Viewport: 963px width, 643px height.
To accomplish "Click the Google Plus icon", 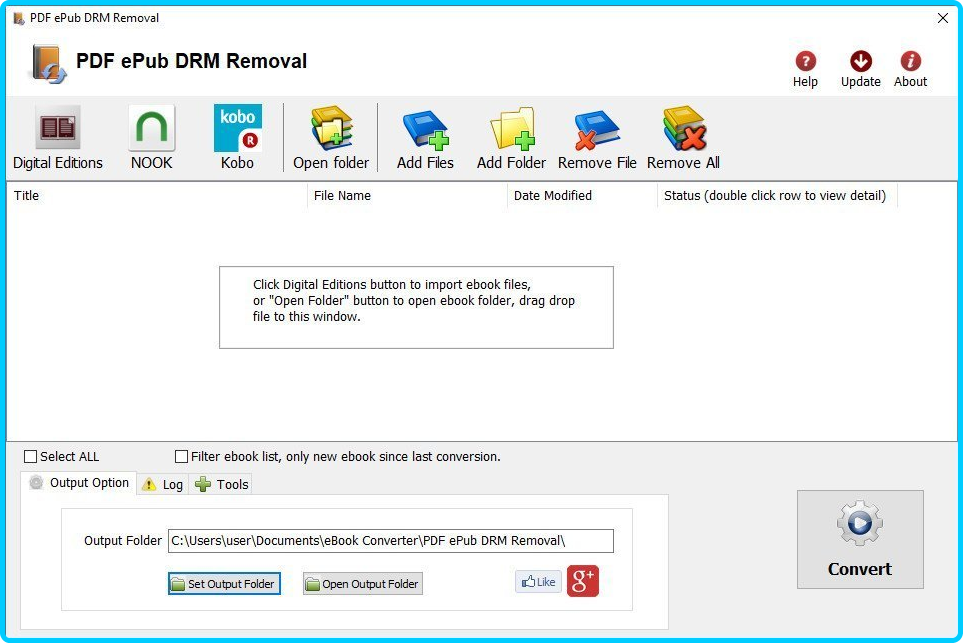I will click(x=582, y=581).
